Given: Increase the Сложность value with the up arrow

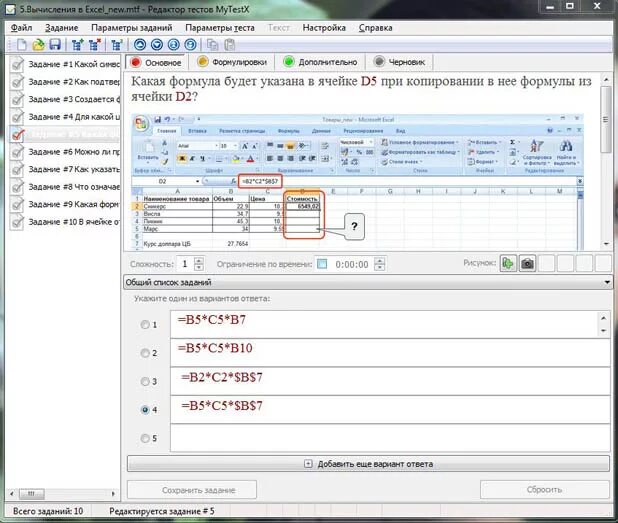Looking at the screenshot, I should (x=199, y=260).
